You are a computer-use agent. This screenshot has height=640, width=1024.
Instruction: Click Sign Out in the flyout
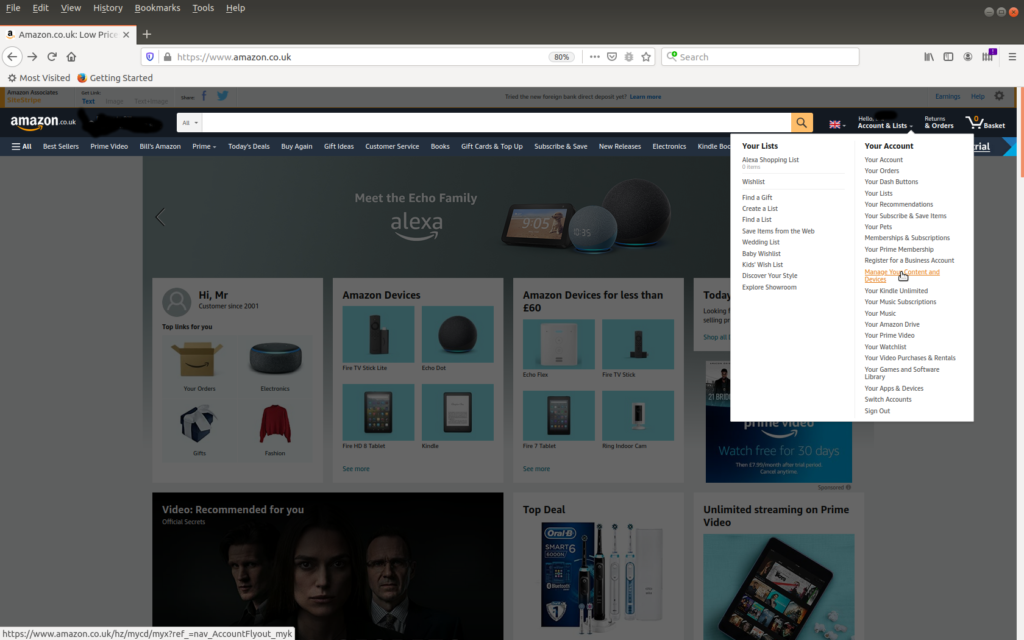click(x=877, y=411)
